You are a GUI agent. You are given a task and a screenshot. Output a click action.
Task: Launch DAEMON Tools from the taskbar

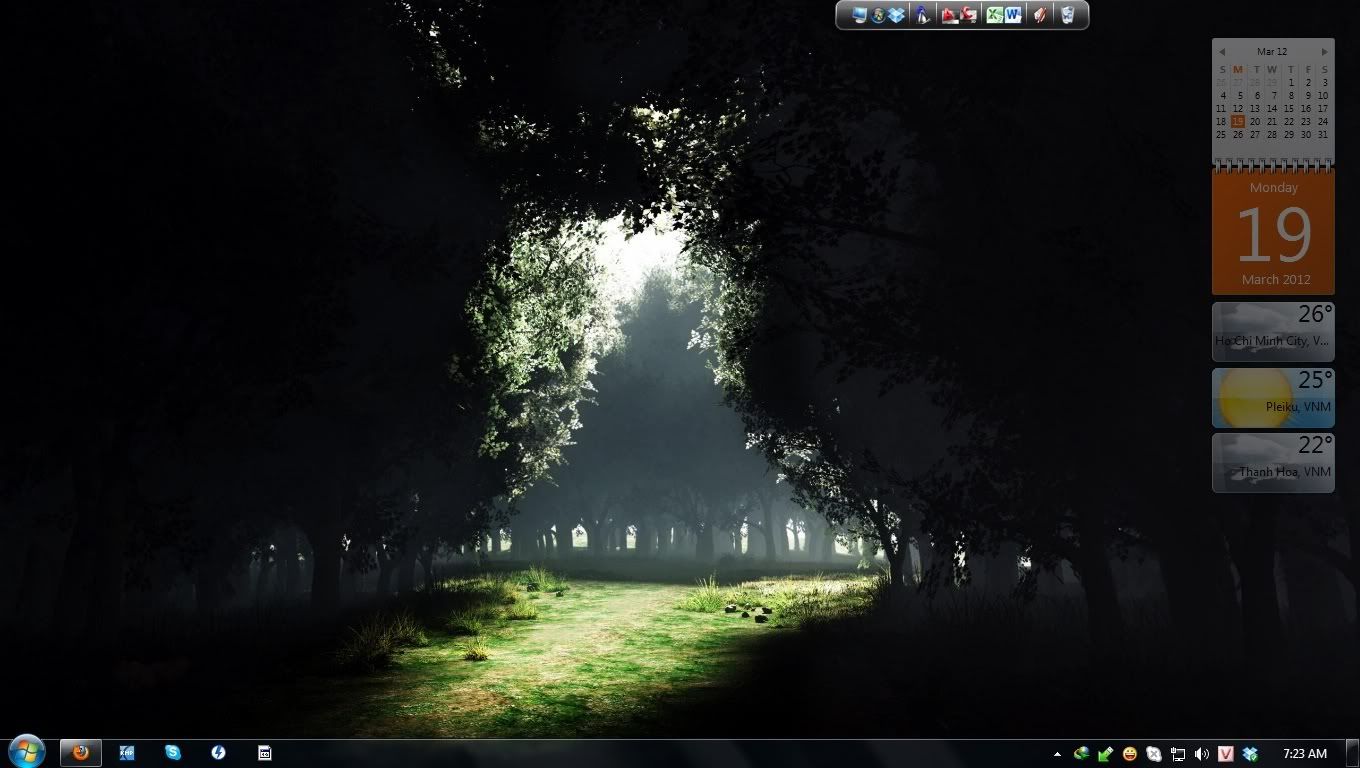tap(218, 752)
